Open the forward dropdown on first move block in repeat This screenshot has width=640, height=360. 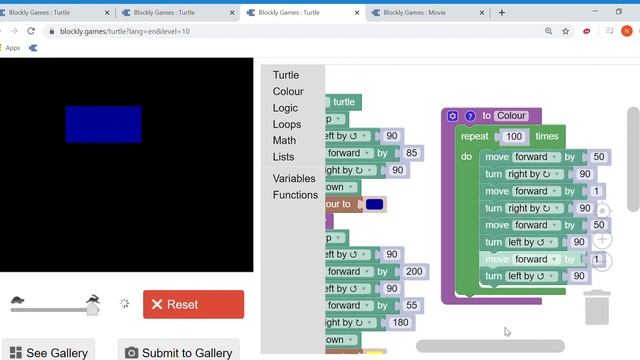click(x=537, y=157)
